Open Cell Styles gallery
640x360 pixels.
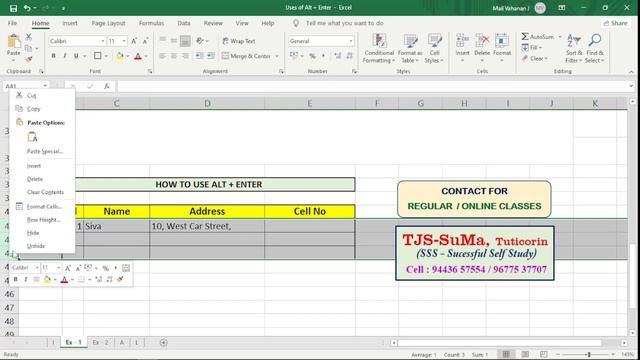coord(434,49)
